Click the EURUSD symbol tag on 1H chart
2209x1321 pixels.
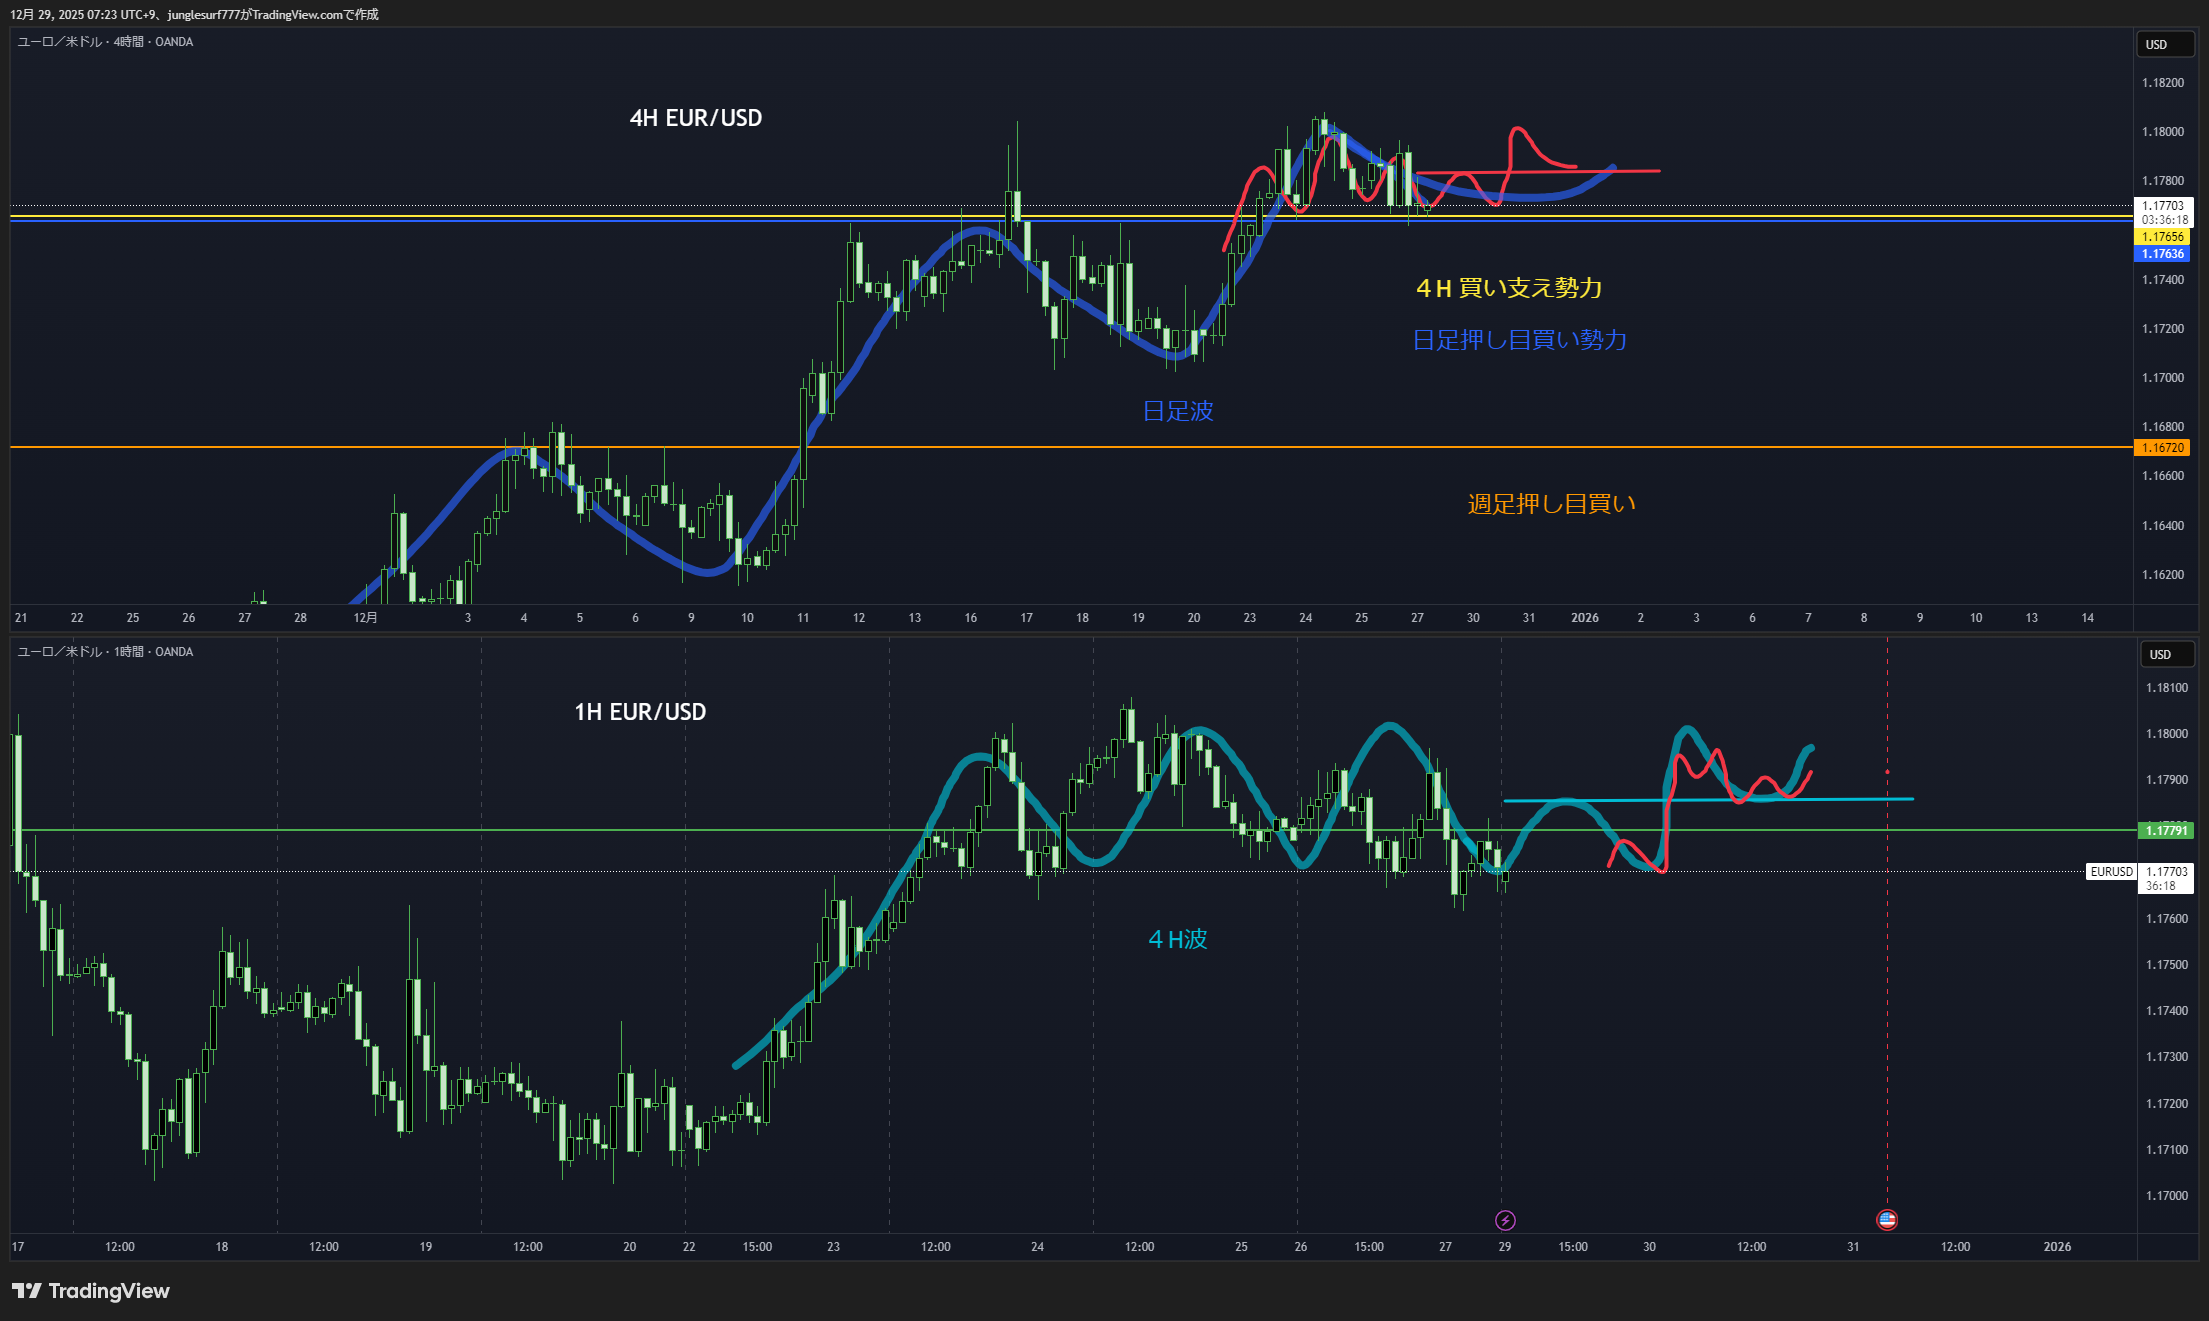[2111, 872]
